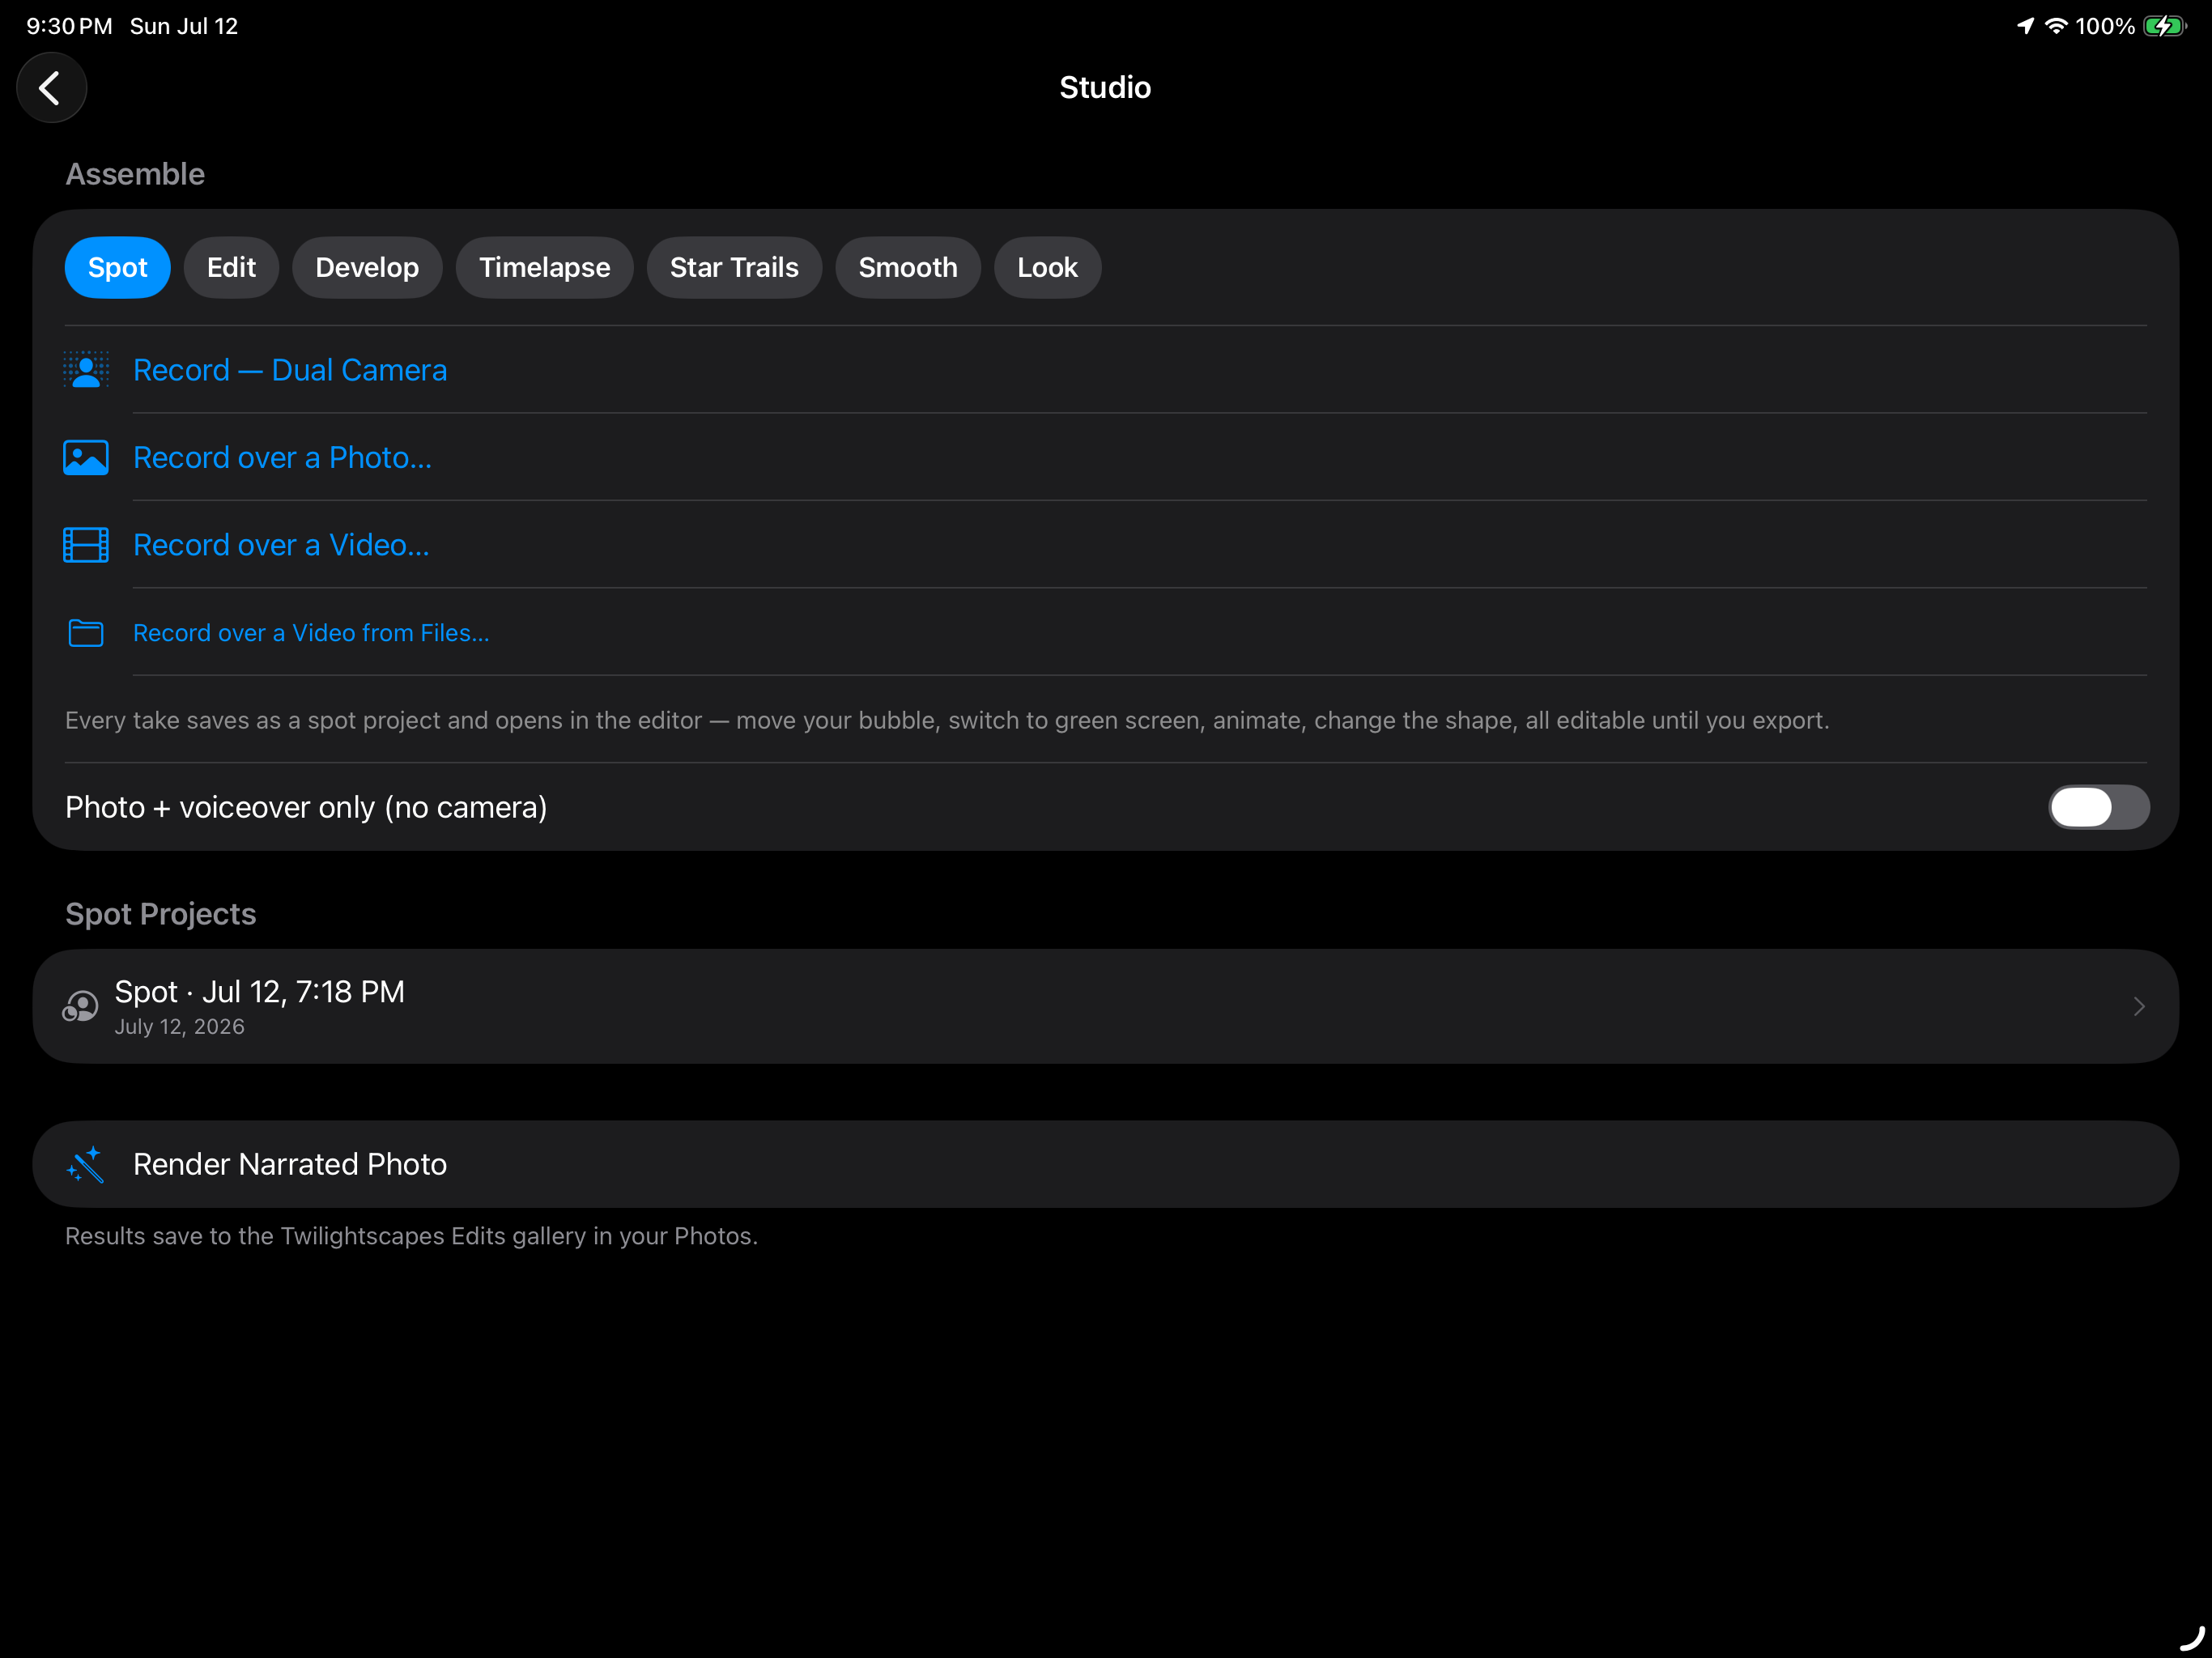The image size is (2212, 1658).
Task: Click the Photo + voiceover only label
Action: click(x=306, y=807)
